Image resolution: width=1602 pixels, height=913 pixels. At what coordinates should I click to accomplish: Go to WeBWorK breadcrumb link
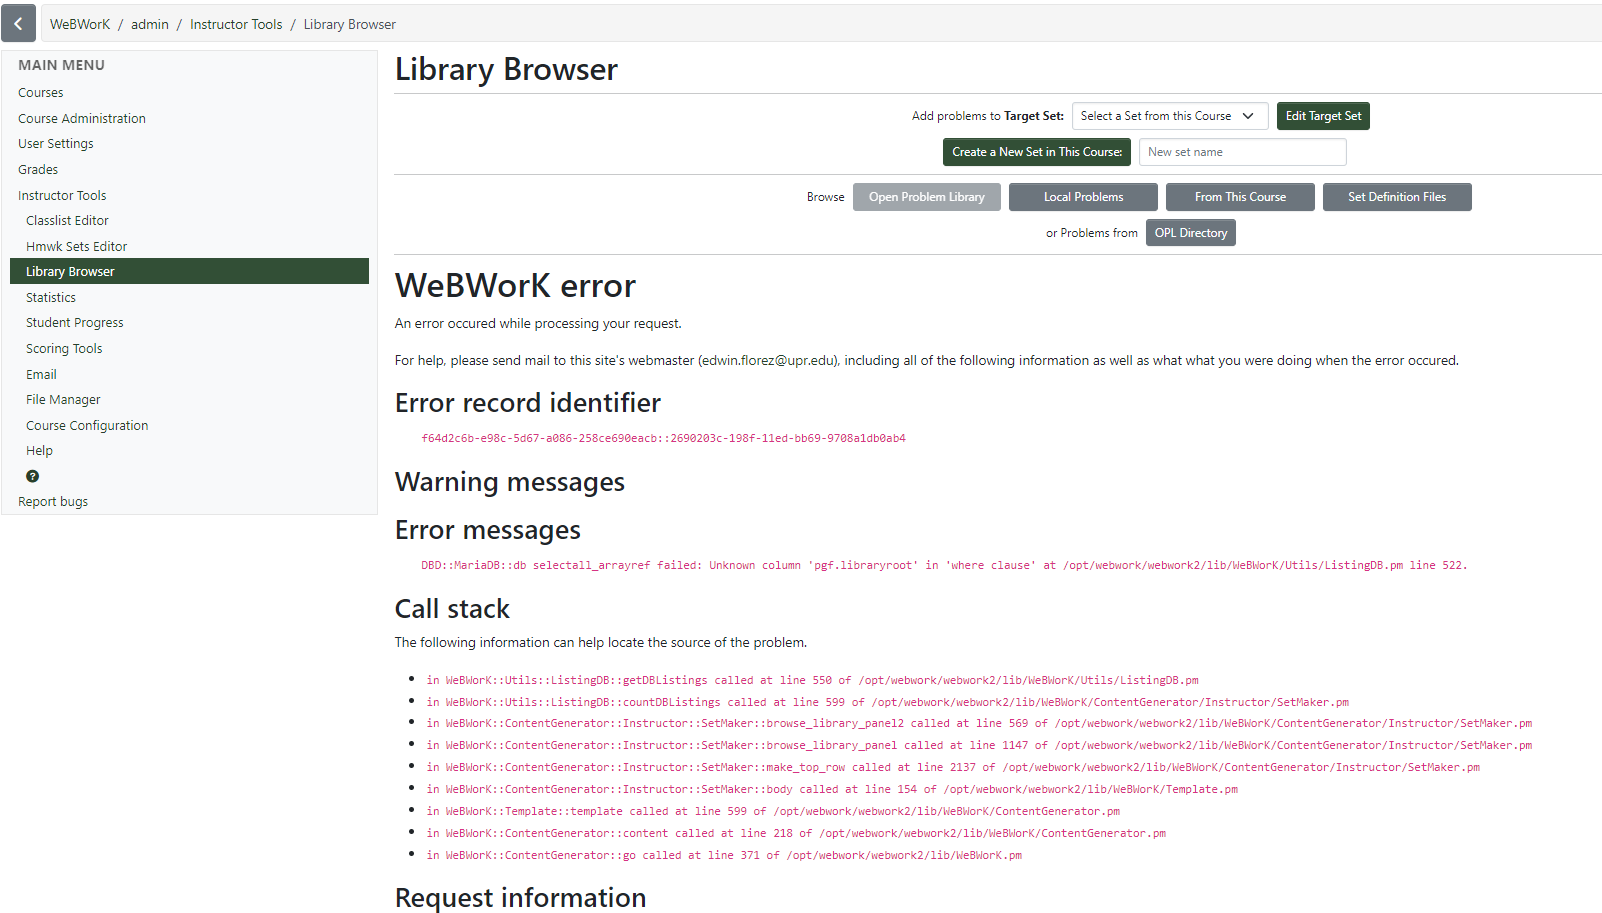click(x=80, y=24)
